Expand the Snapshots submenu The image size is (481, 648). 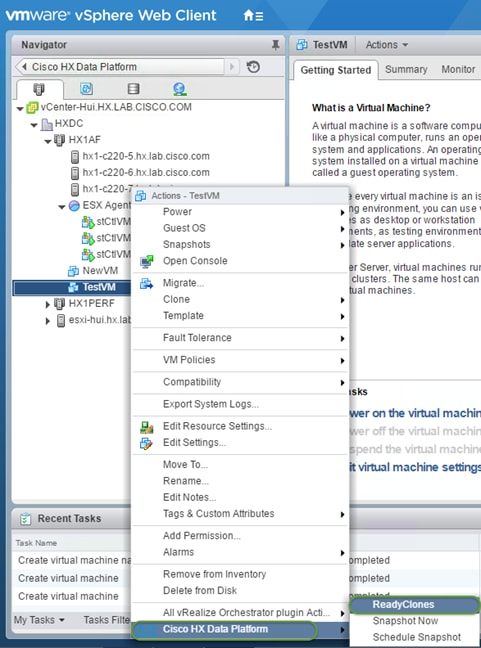pos(240,245)
